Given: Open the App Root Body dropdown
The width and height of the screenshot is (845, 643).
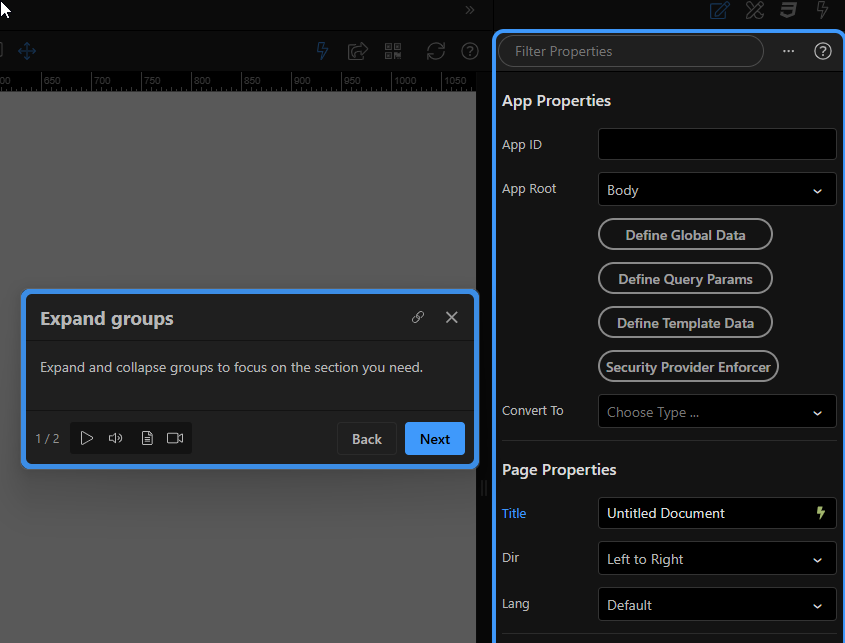Looking at the screenshot, I should click(x=717, y=189).
